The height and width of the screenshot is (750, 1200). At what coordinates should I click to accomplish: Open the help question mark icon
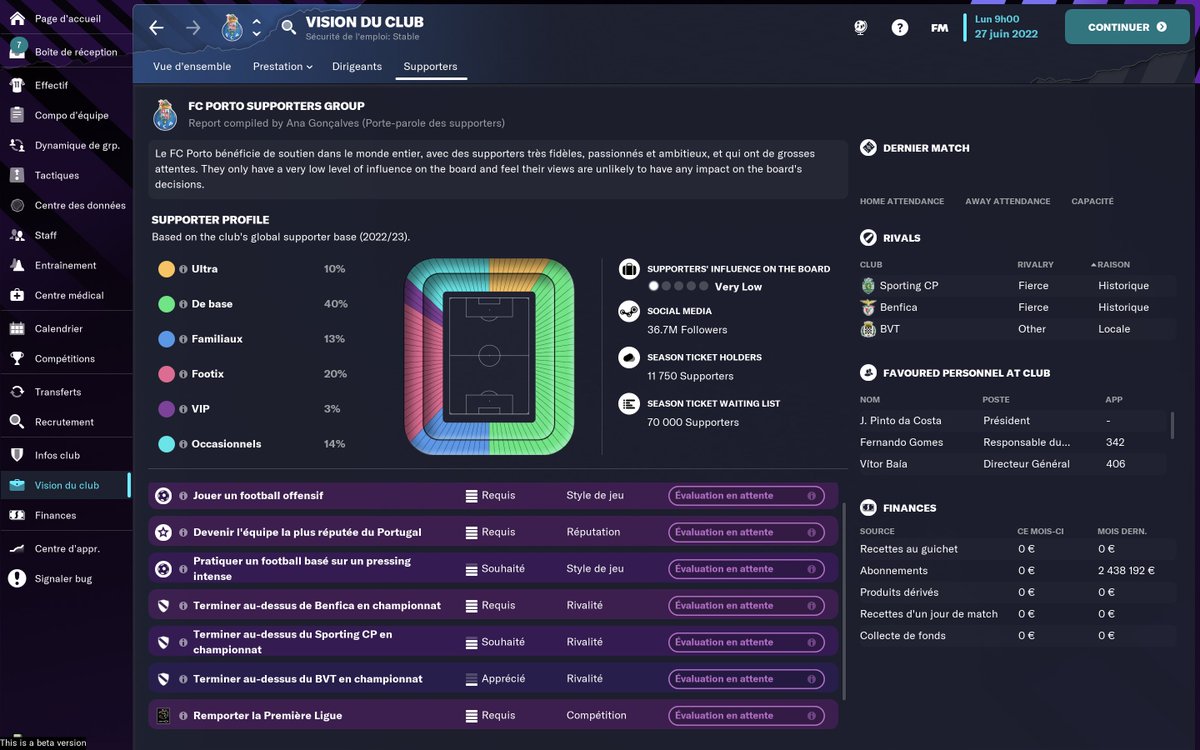(900, 28)
